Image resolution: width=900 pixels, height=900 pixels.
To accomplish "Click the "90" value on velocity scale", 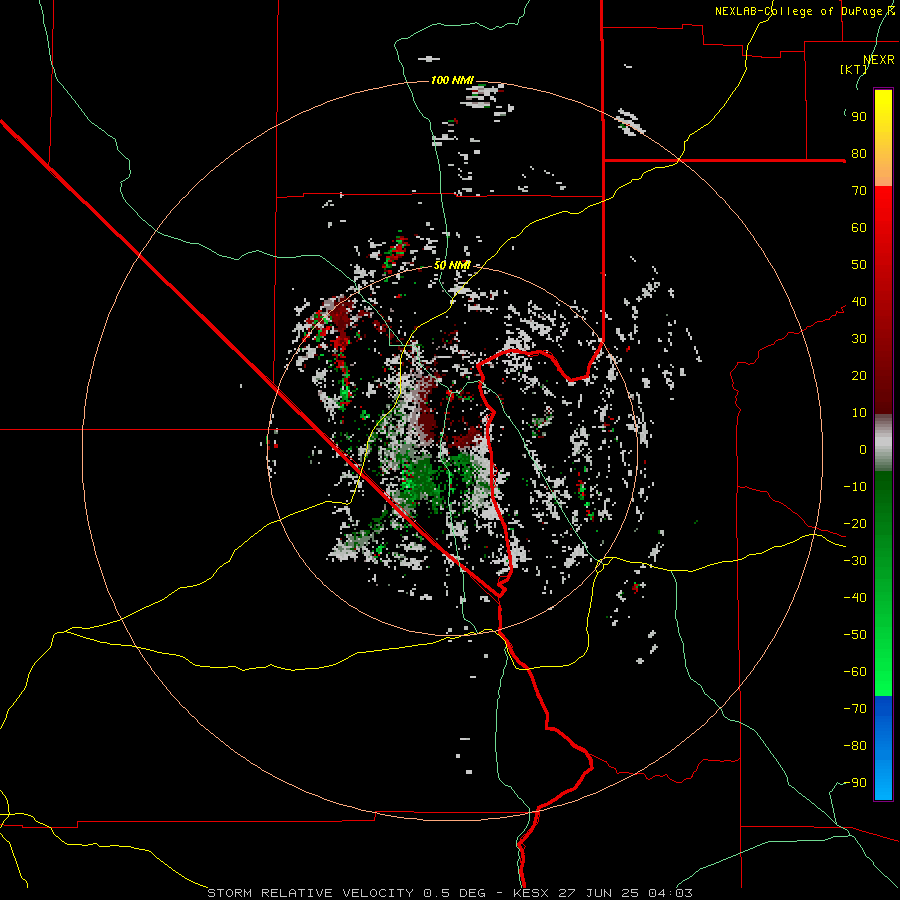I will coord(859,117).
